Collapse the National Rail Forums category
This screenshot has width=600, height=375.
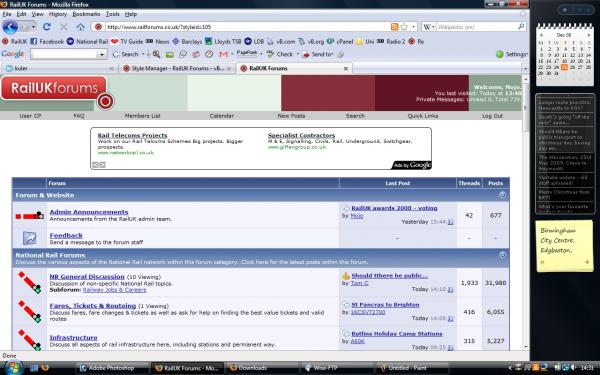tap(502, 255)
